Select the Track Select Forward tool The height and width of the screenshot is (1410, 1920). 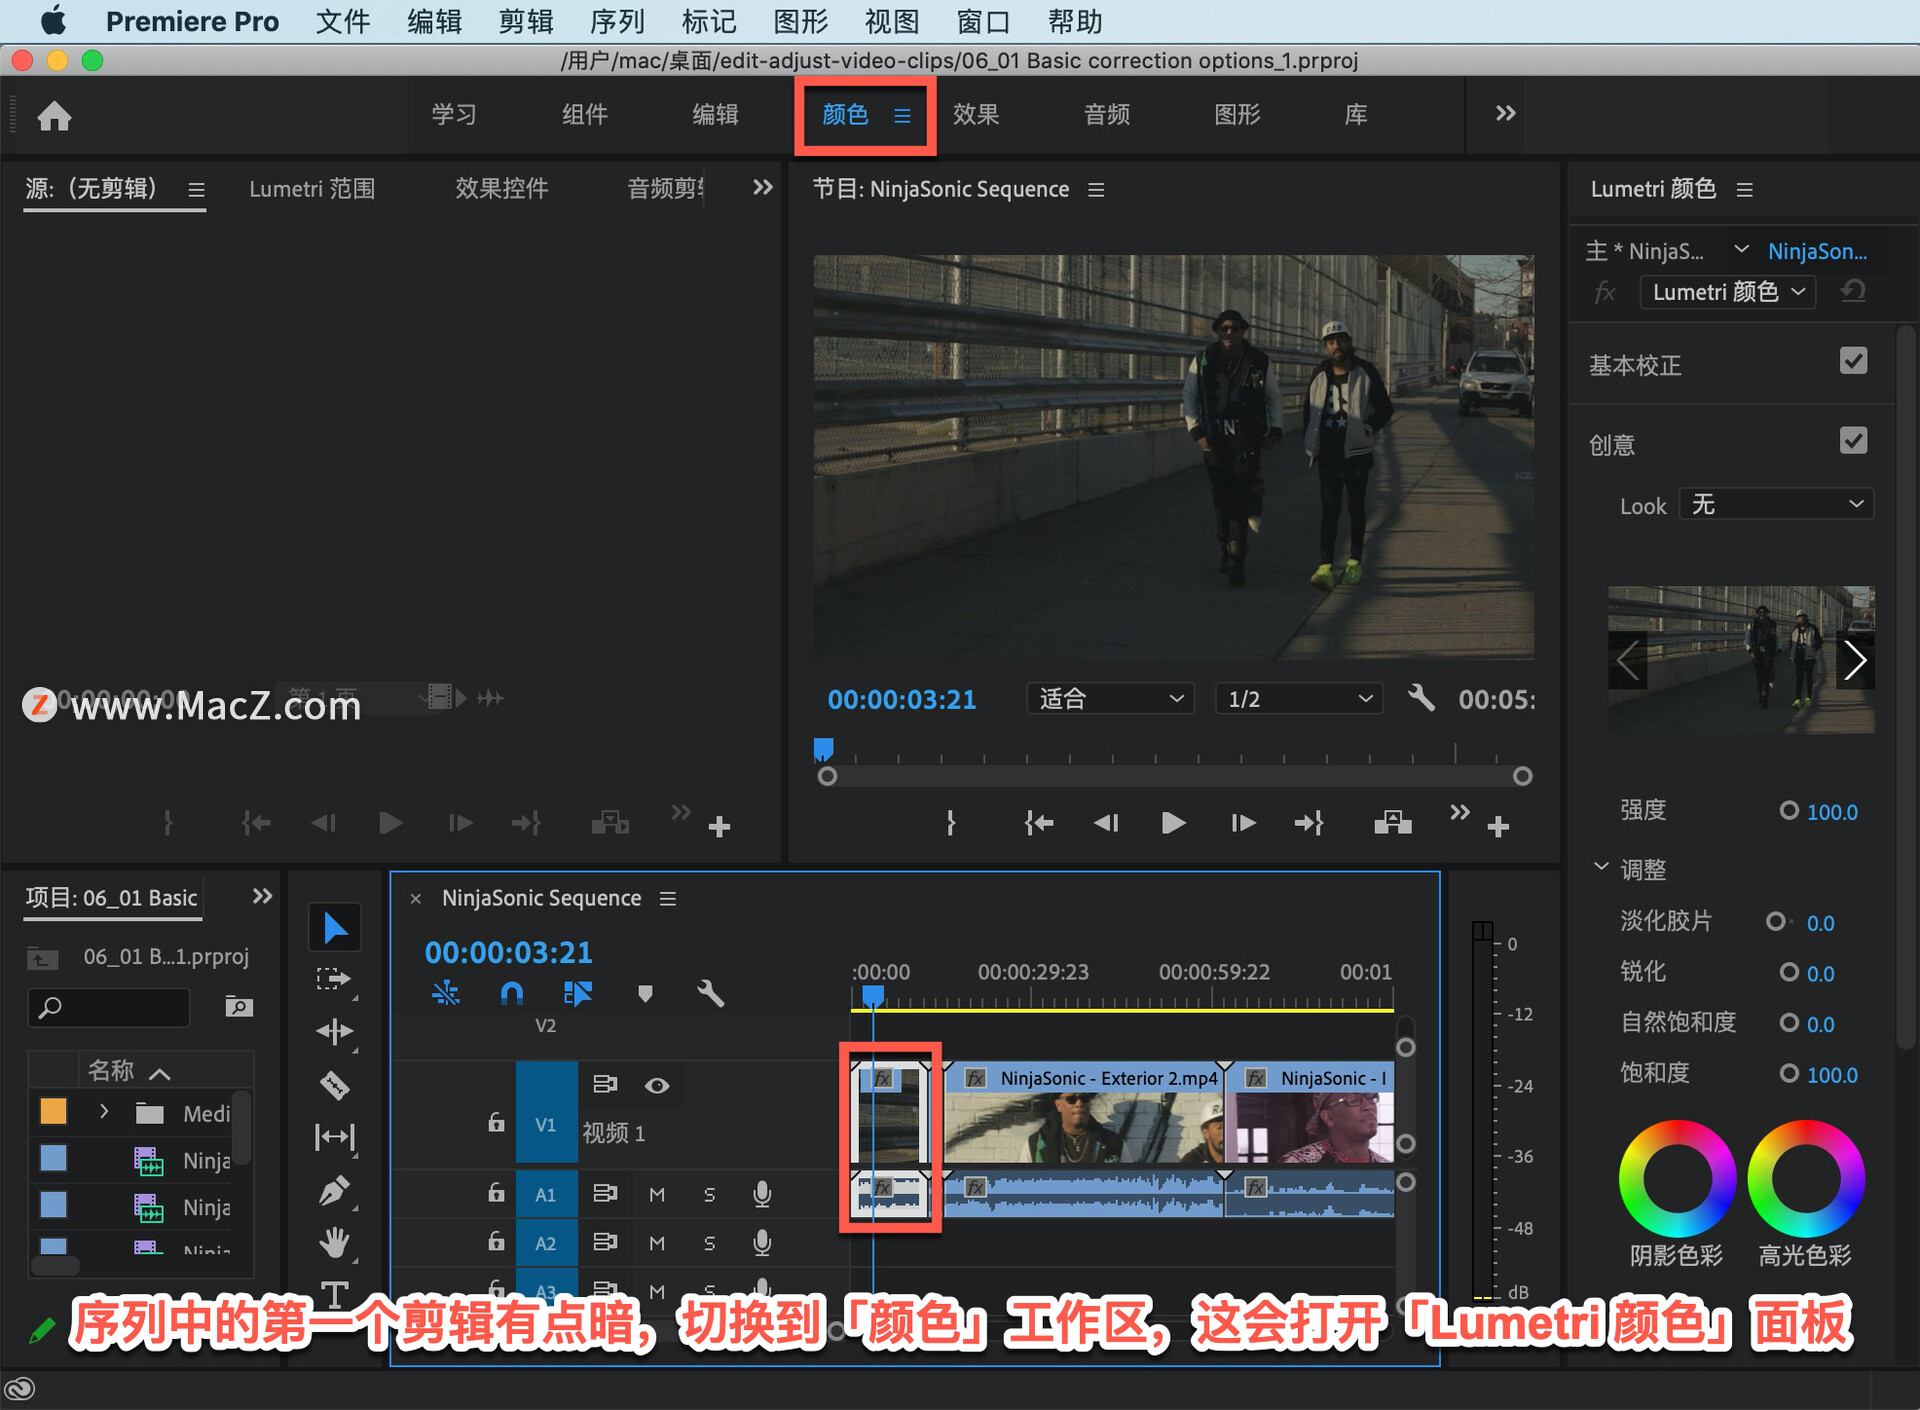click(x=334, y=979)
